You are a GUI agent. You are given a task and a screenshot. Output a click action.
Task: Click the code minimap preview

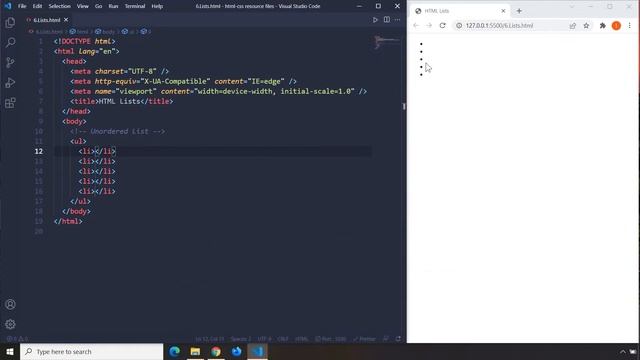coord(386,41)
